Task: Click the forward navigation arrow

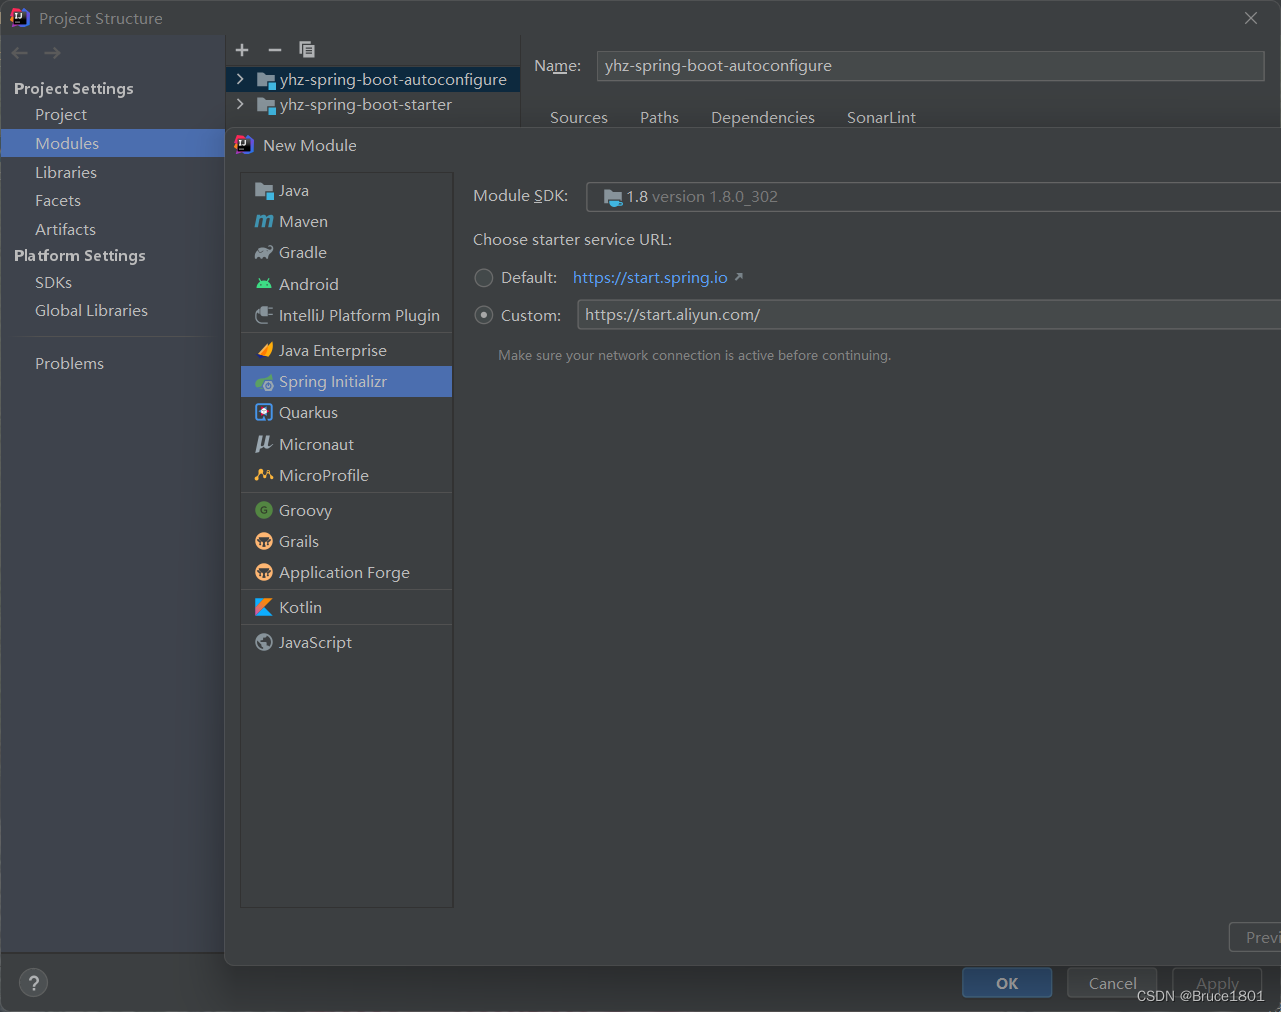Action: (53, 53)
